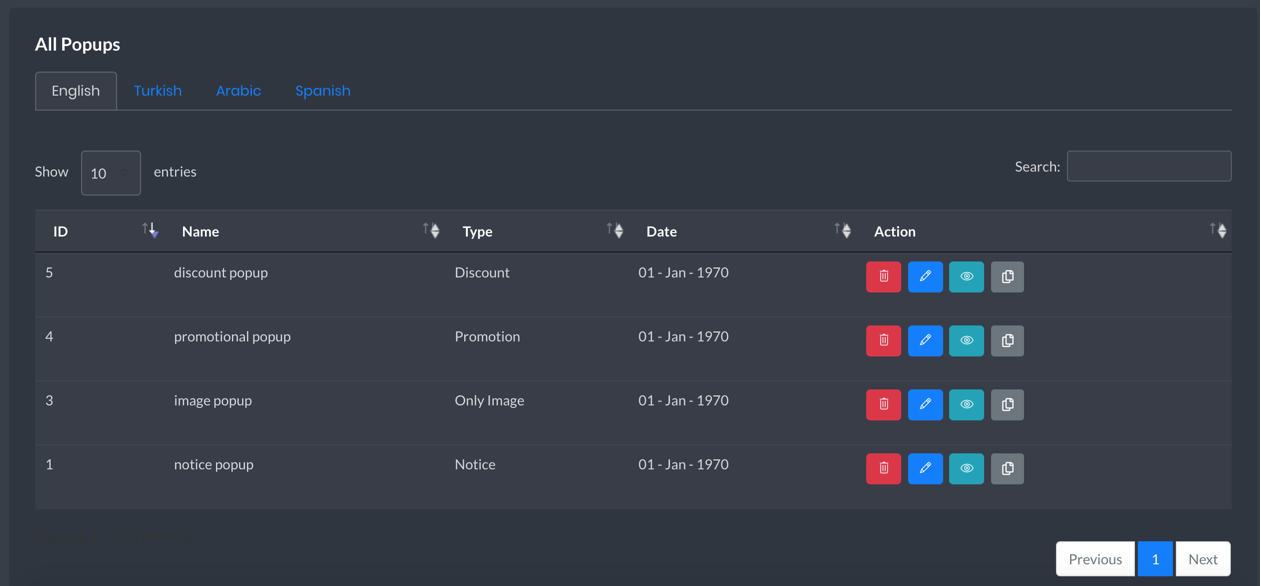Preview notice popup using eye icon
1261x586 pixels.
966,469
